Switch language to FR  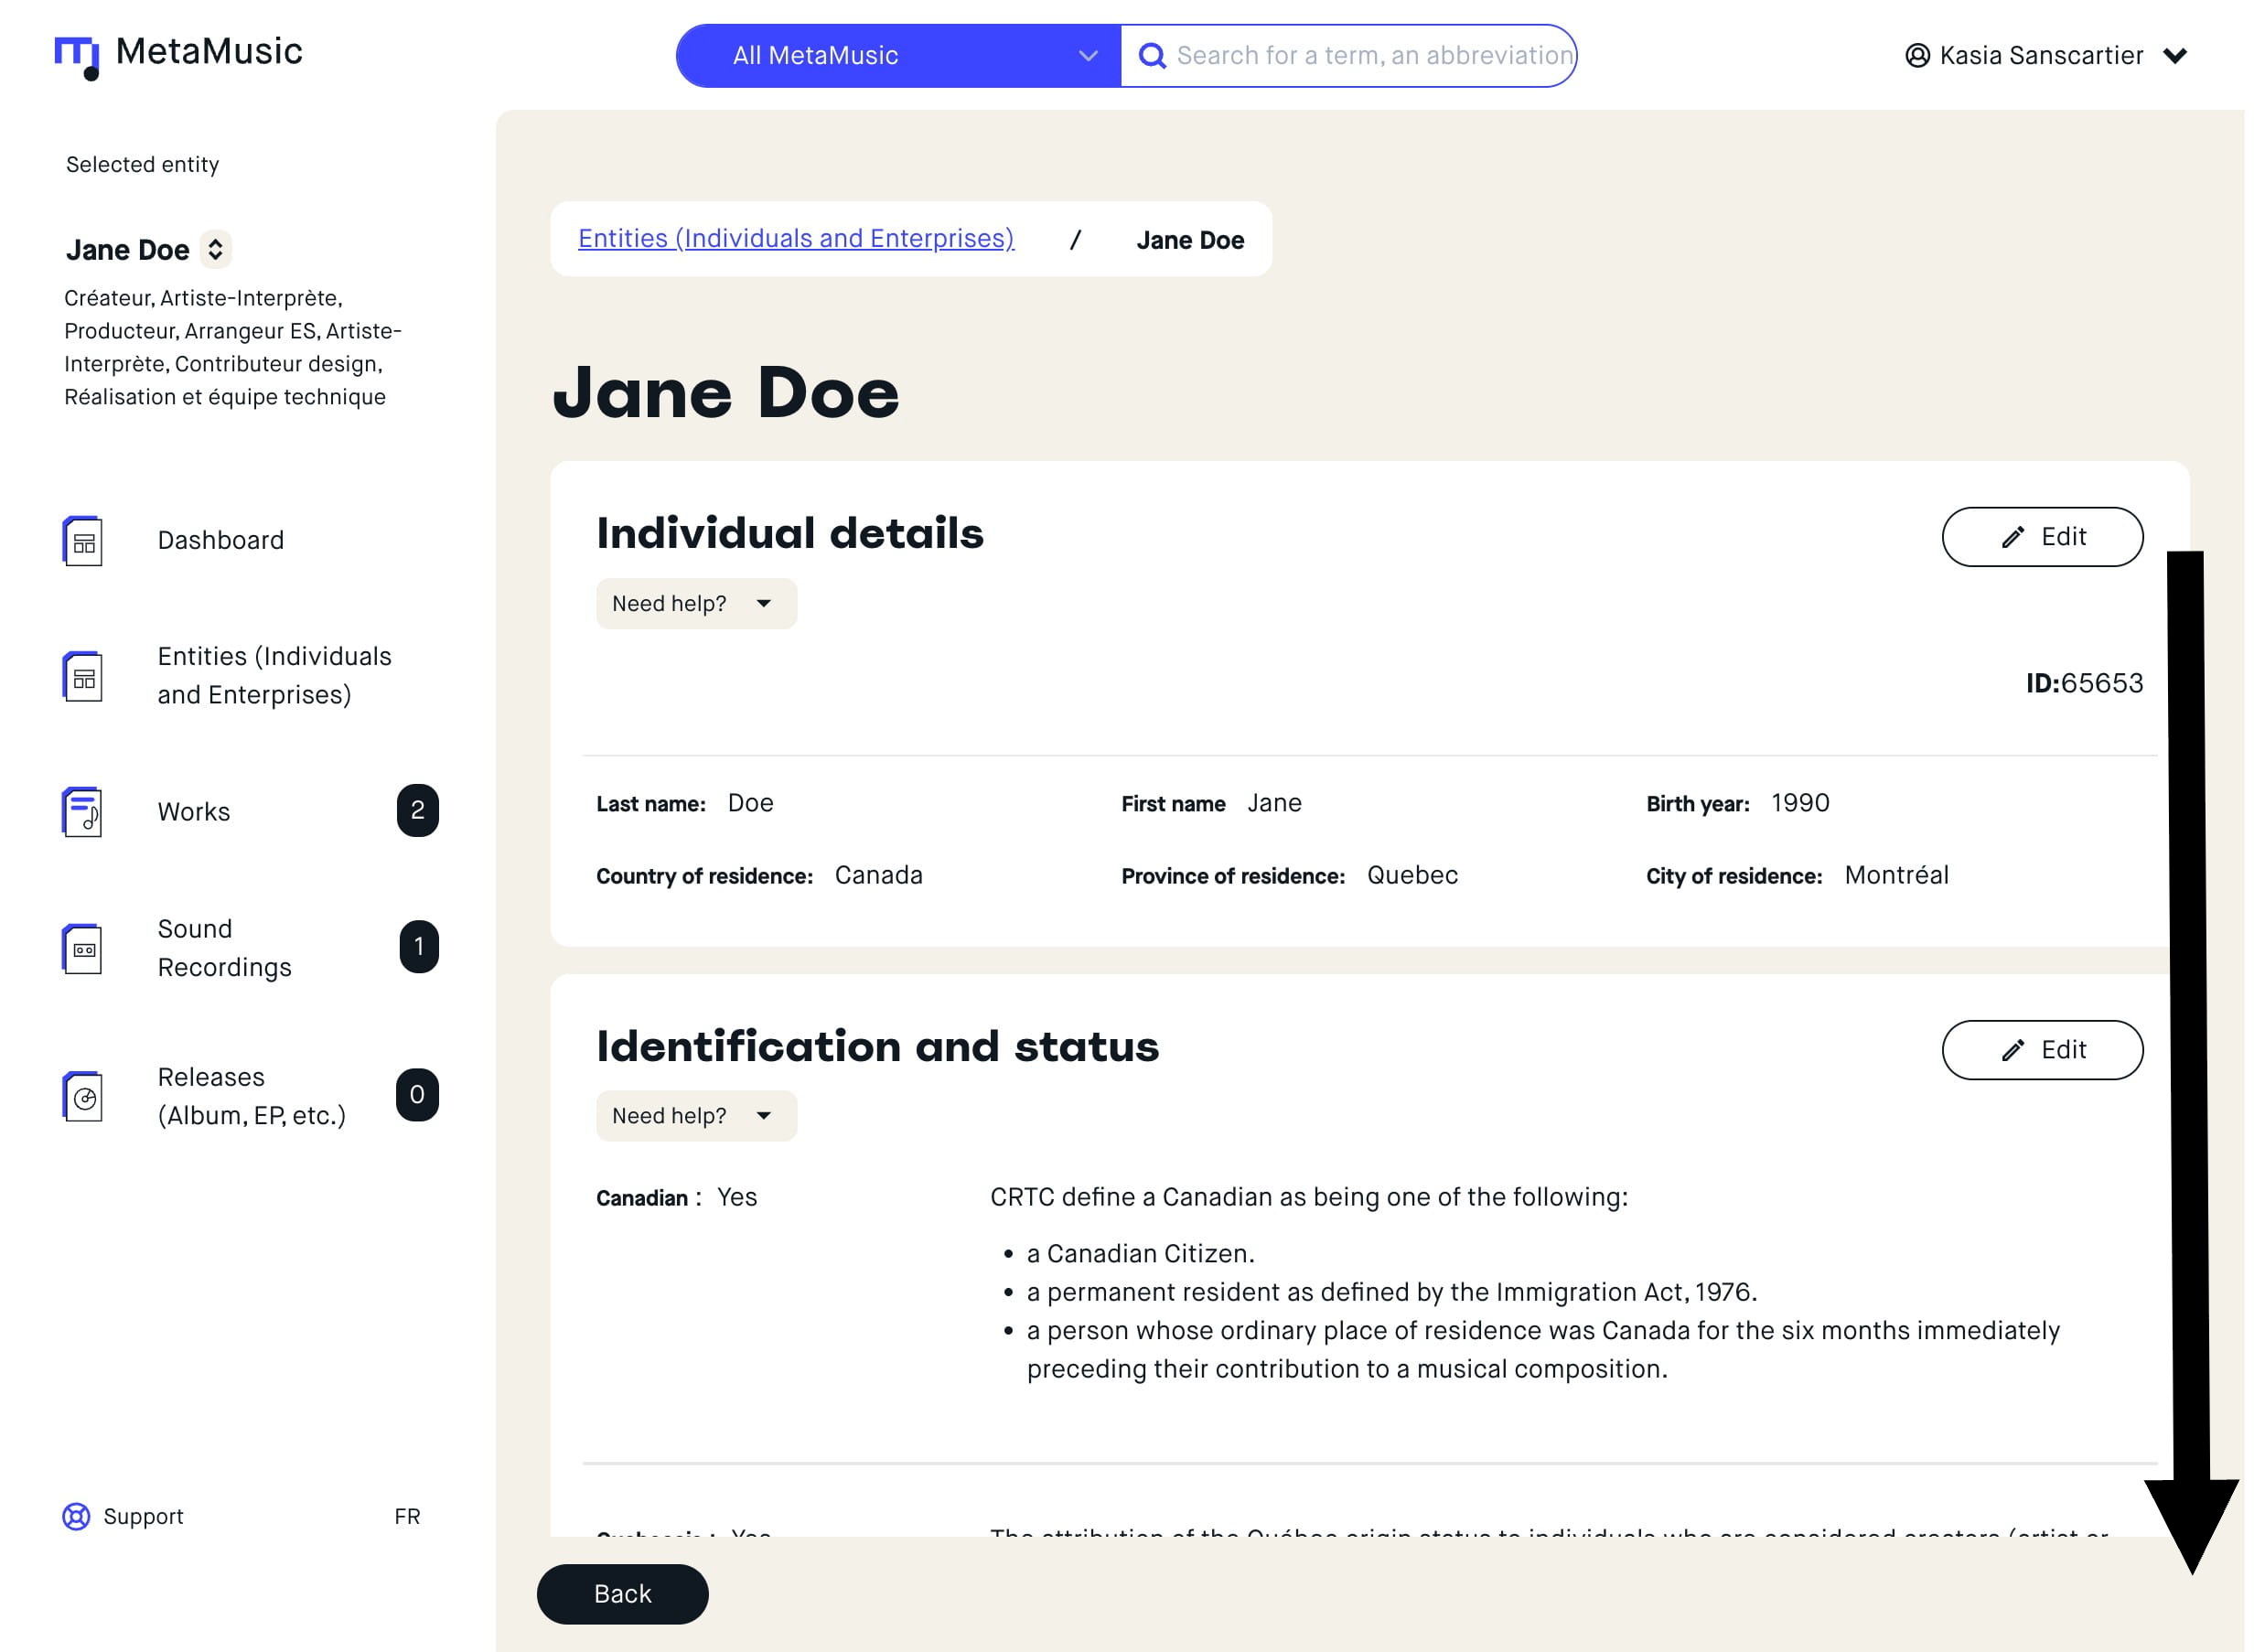[407, 1517]
